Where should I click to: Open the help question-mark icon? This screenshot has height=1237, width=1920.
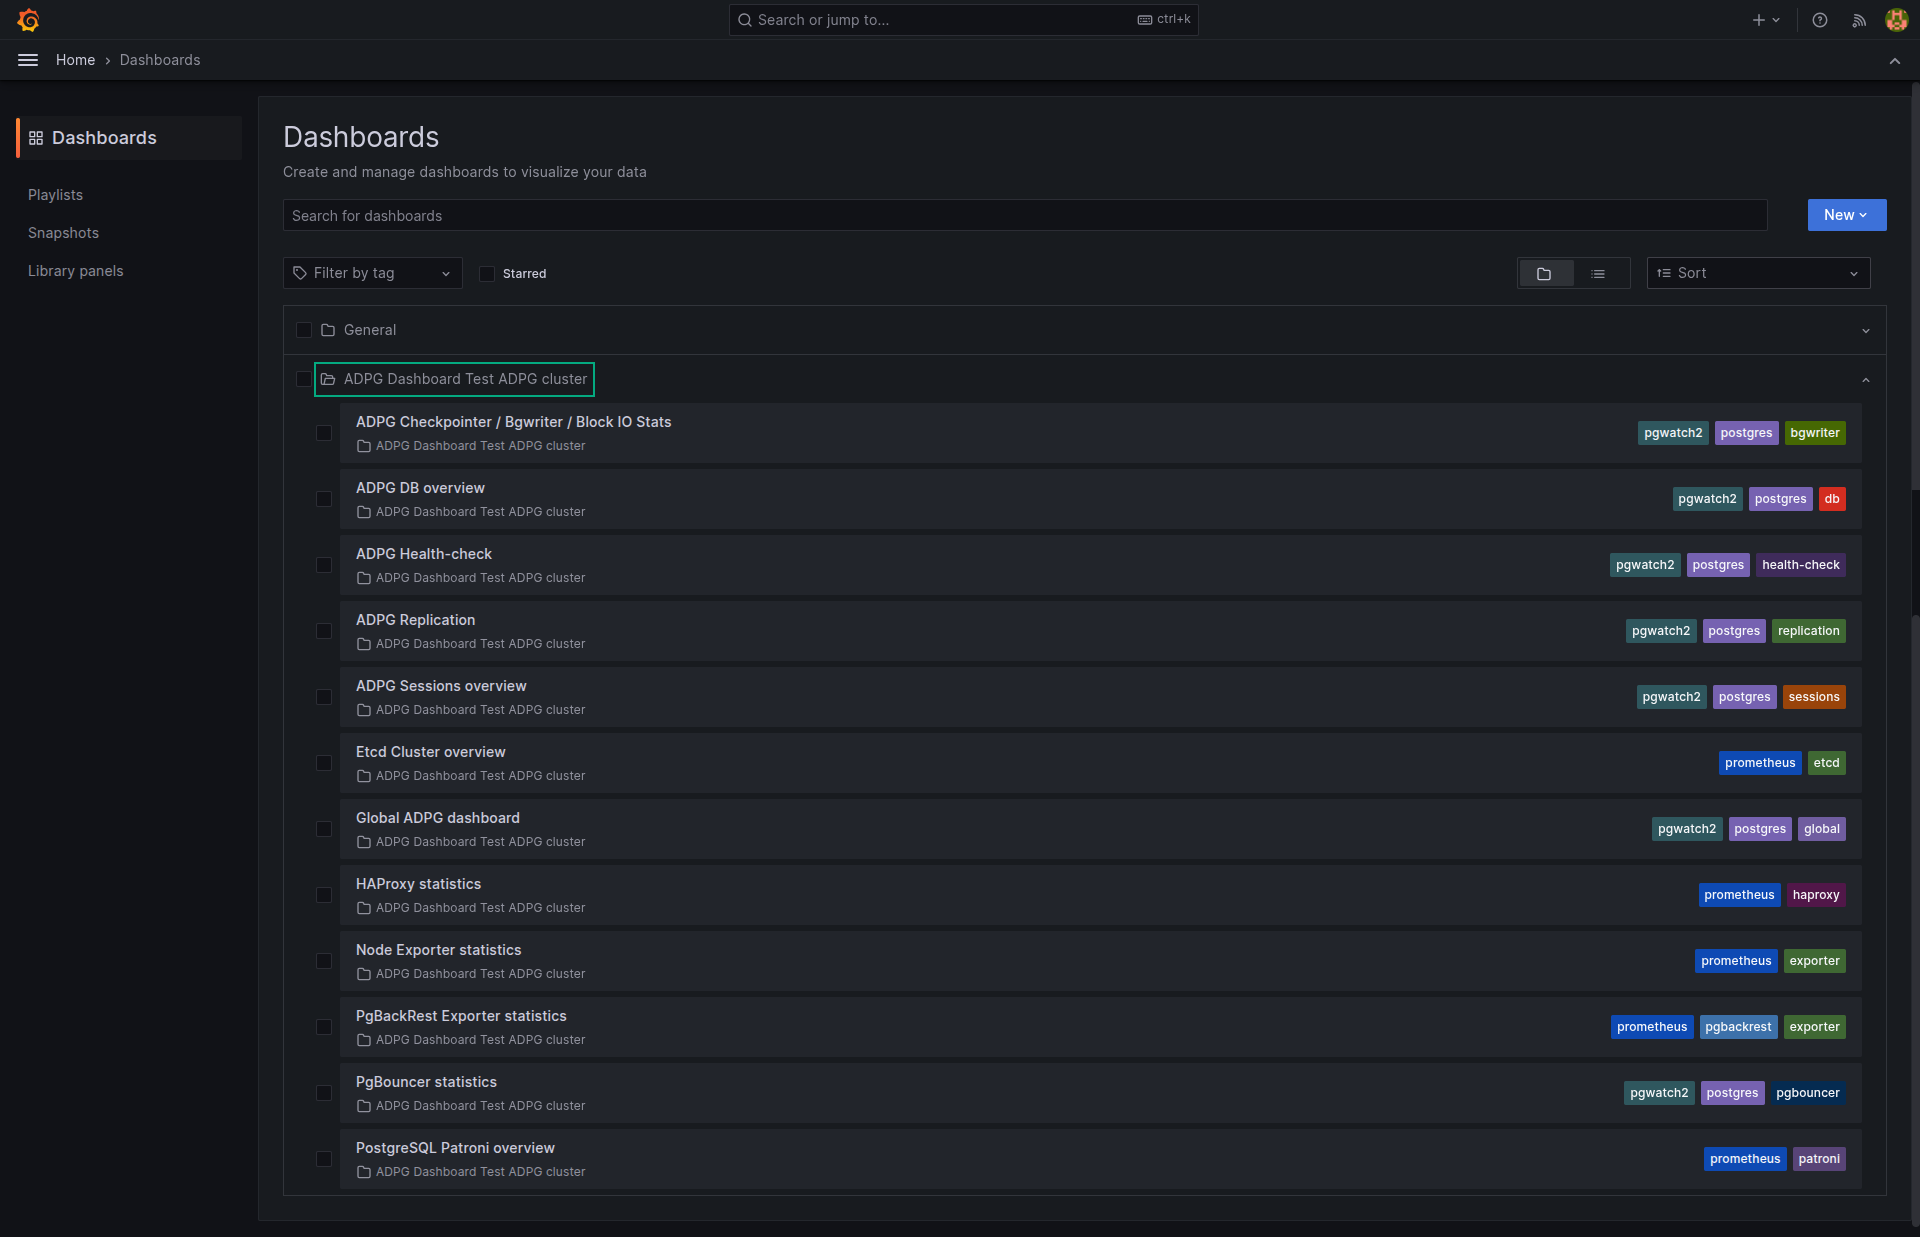click(1820, 20)
